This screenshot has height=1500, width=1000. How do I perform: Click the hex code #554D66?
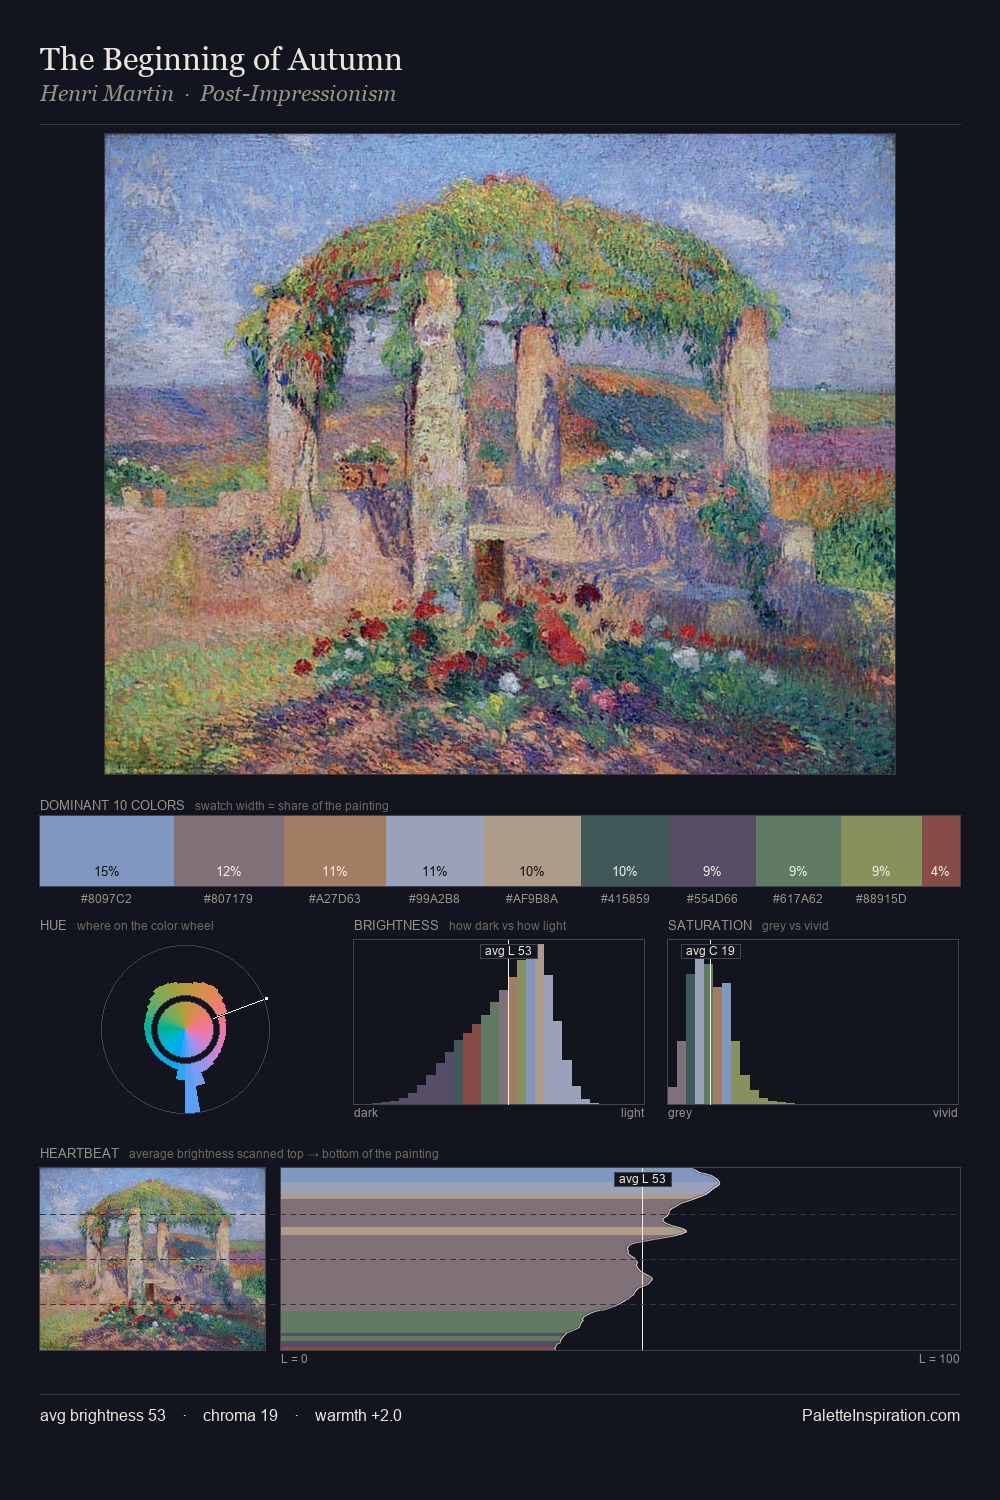[x=712, y=899]
